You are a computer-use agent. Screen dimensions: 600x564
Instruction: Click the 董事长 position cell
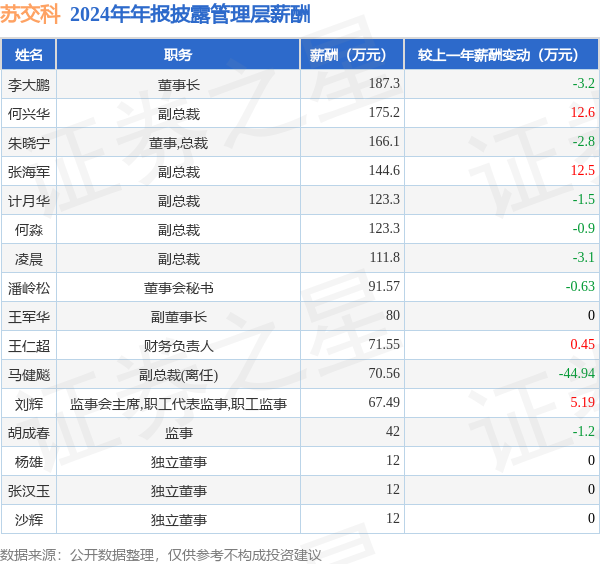click(x=178, y=85)
